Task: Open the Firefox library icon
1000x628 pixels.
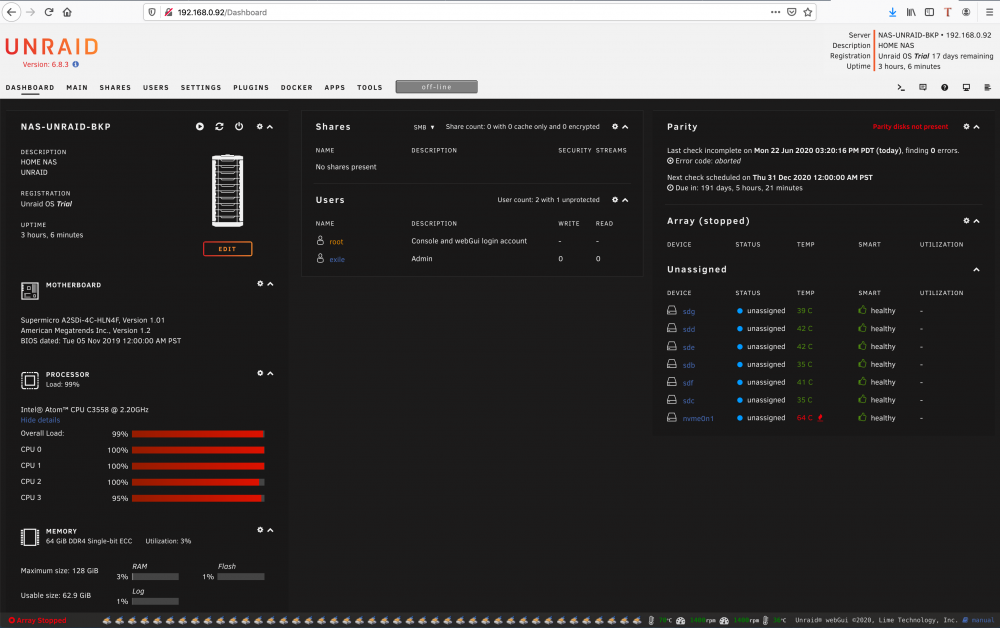Action: point(911,12)
